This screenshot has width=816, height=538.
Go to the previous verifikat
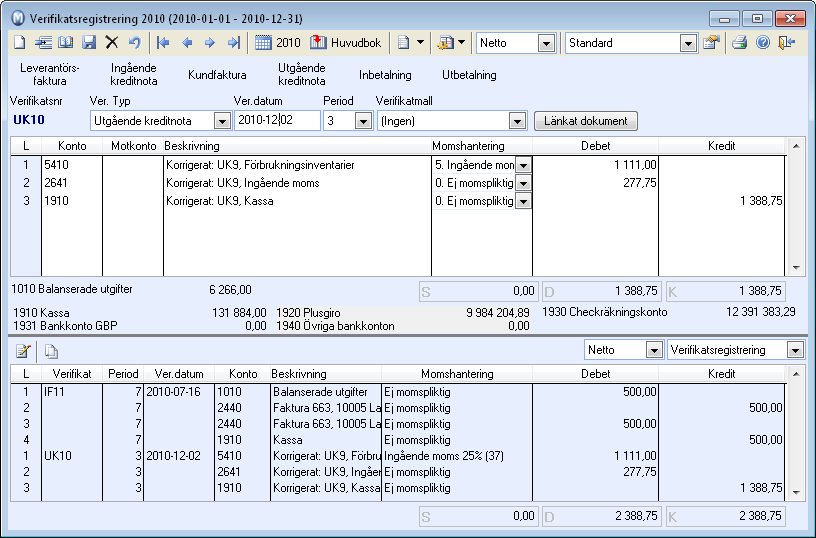point(187,43)
